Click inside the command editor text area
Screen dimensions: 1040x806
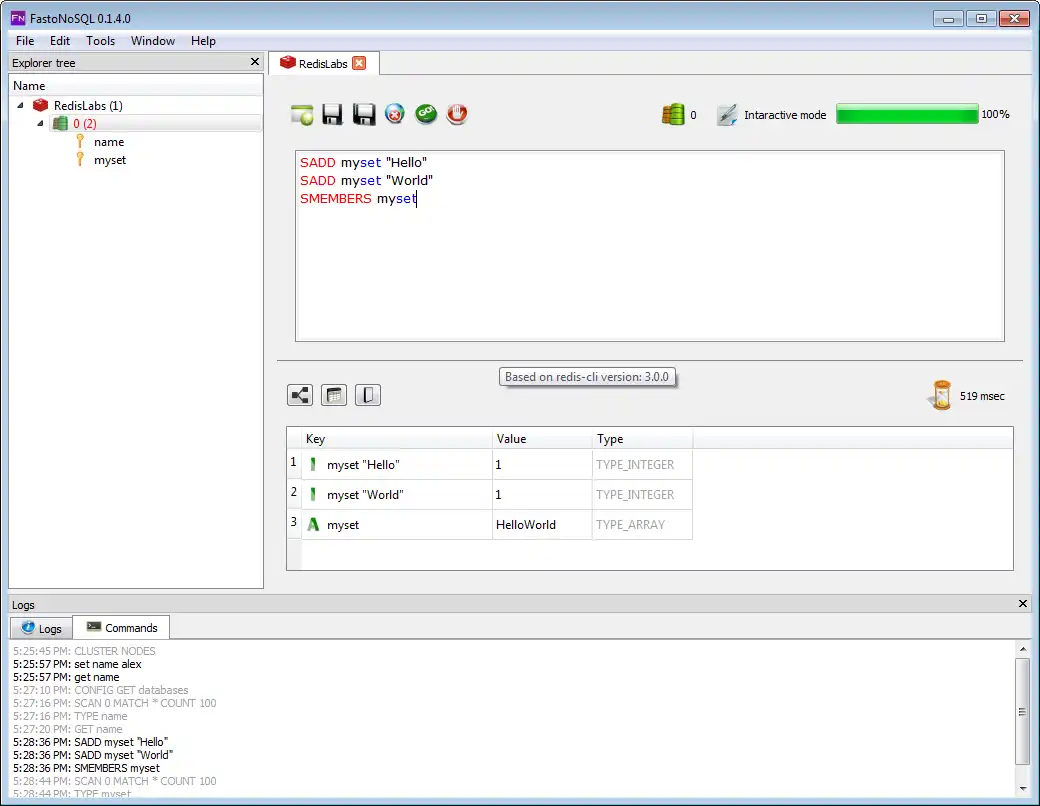tap(649, 246)
